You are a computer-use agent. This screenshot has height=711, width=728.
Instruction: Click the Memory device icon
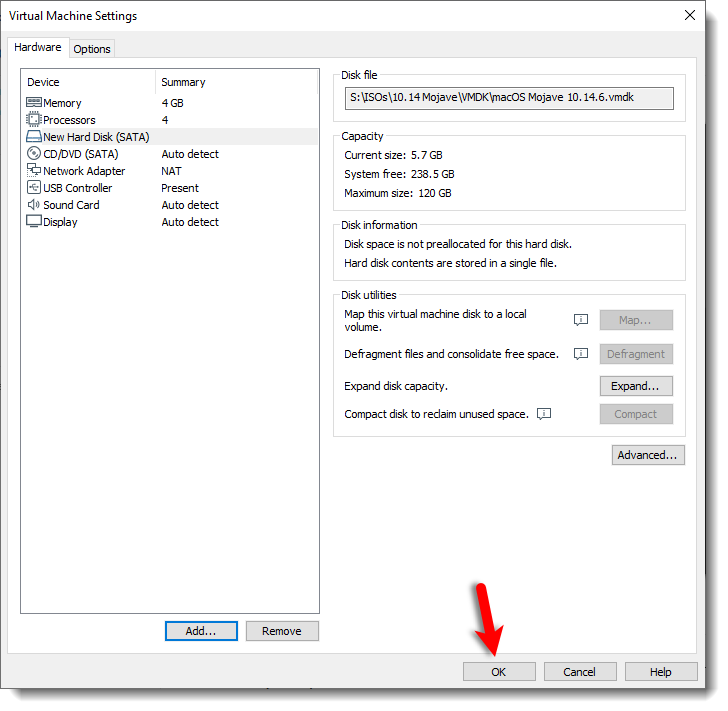point(34,103)
